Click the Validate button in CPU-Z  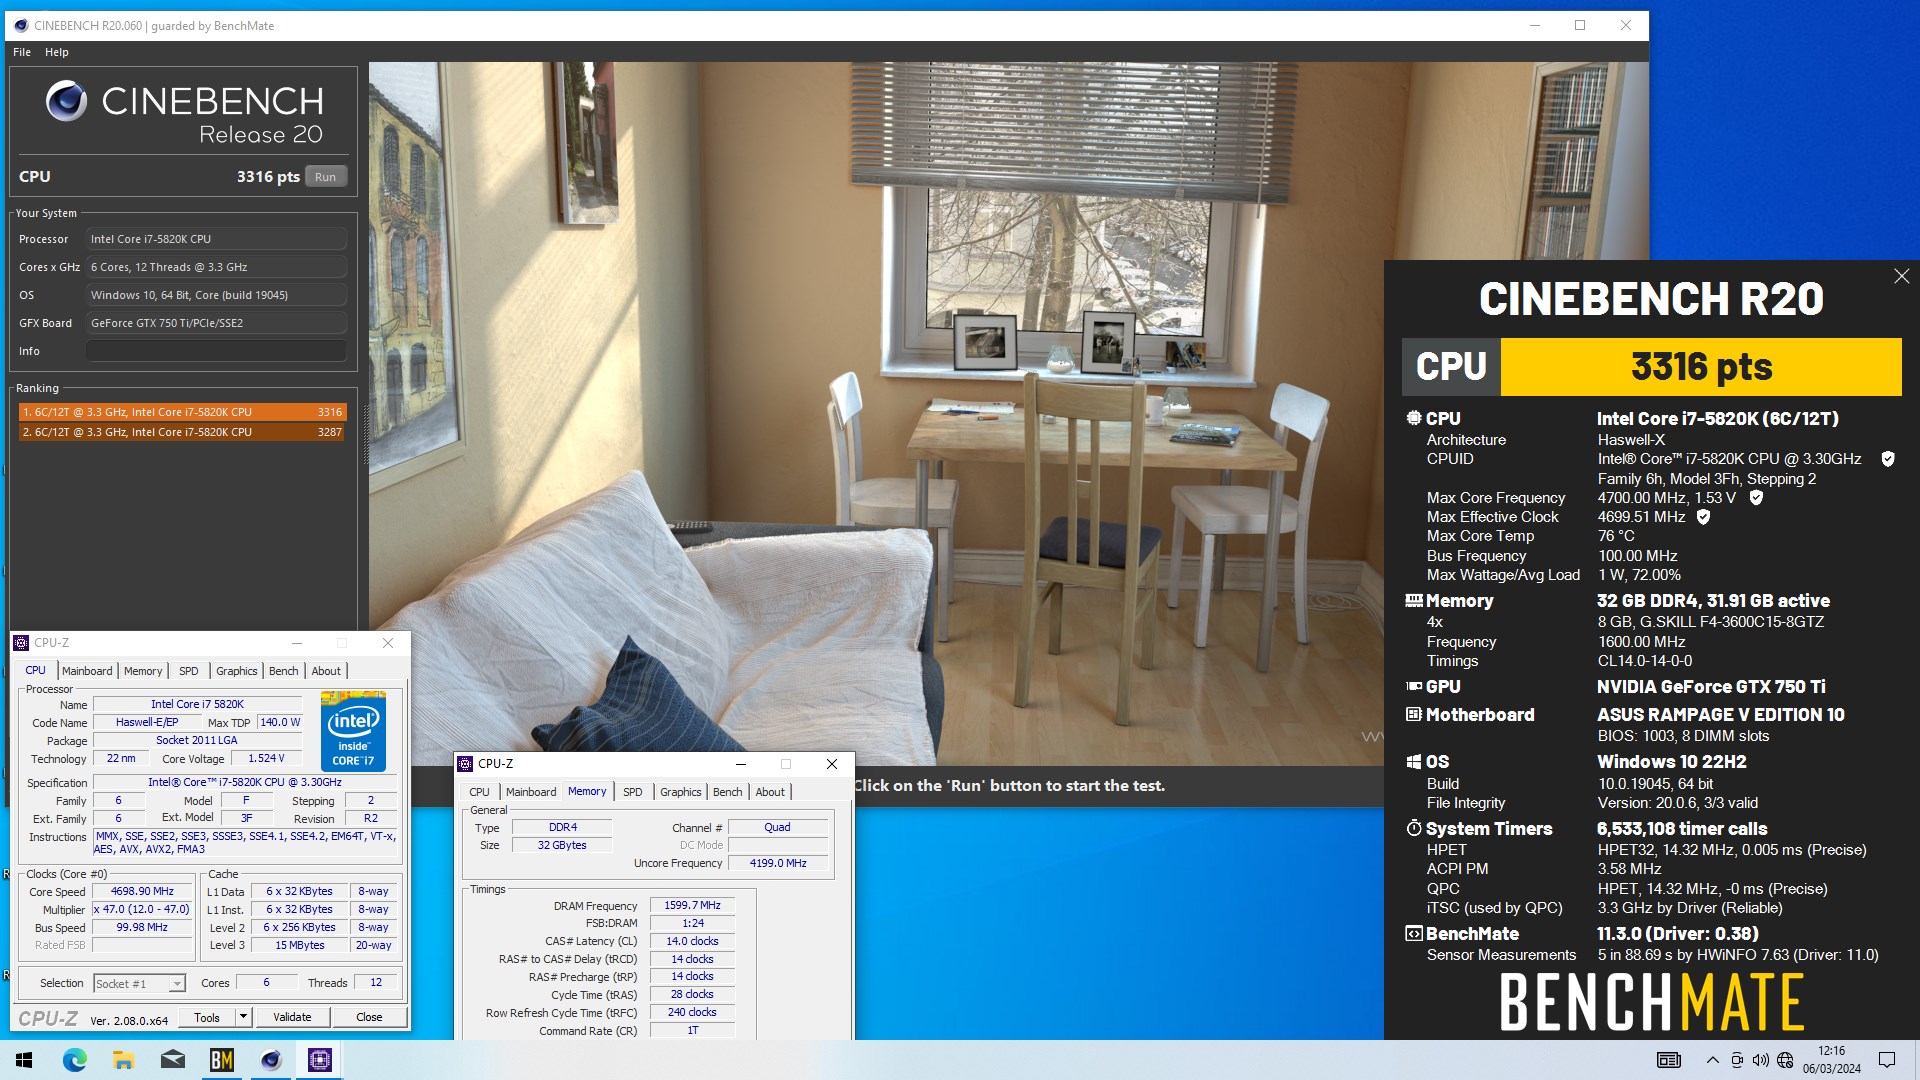pos(292,1017)
